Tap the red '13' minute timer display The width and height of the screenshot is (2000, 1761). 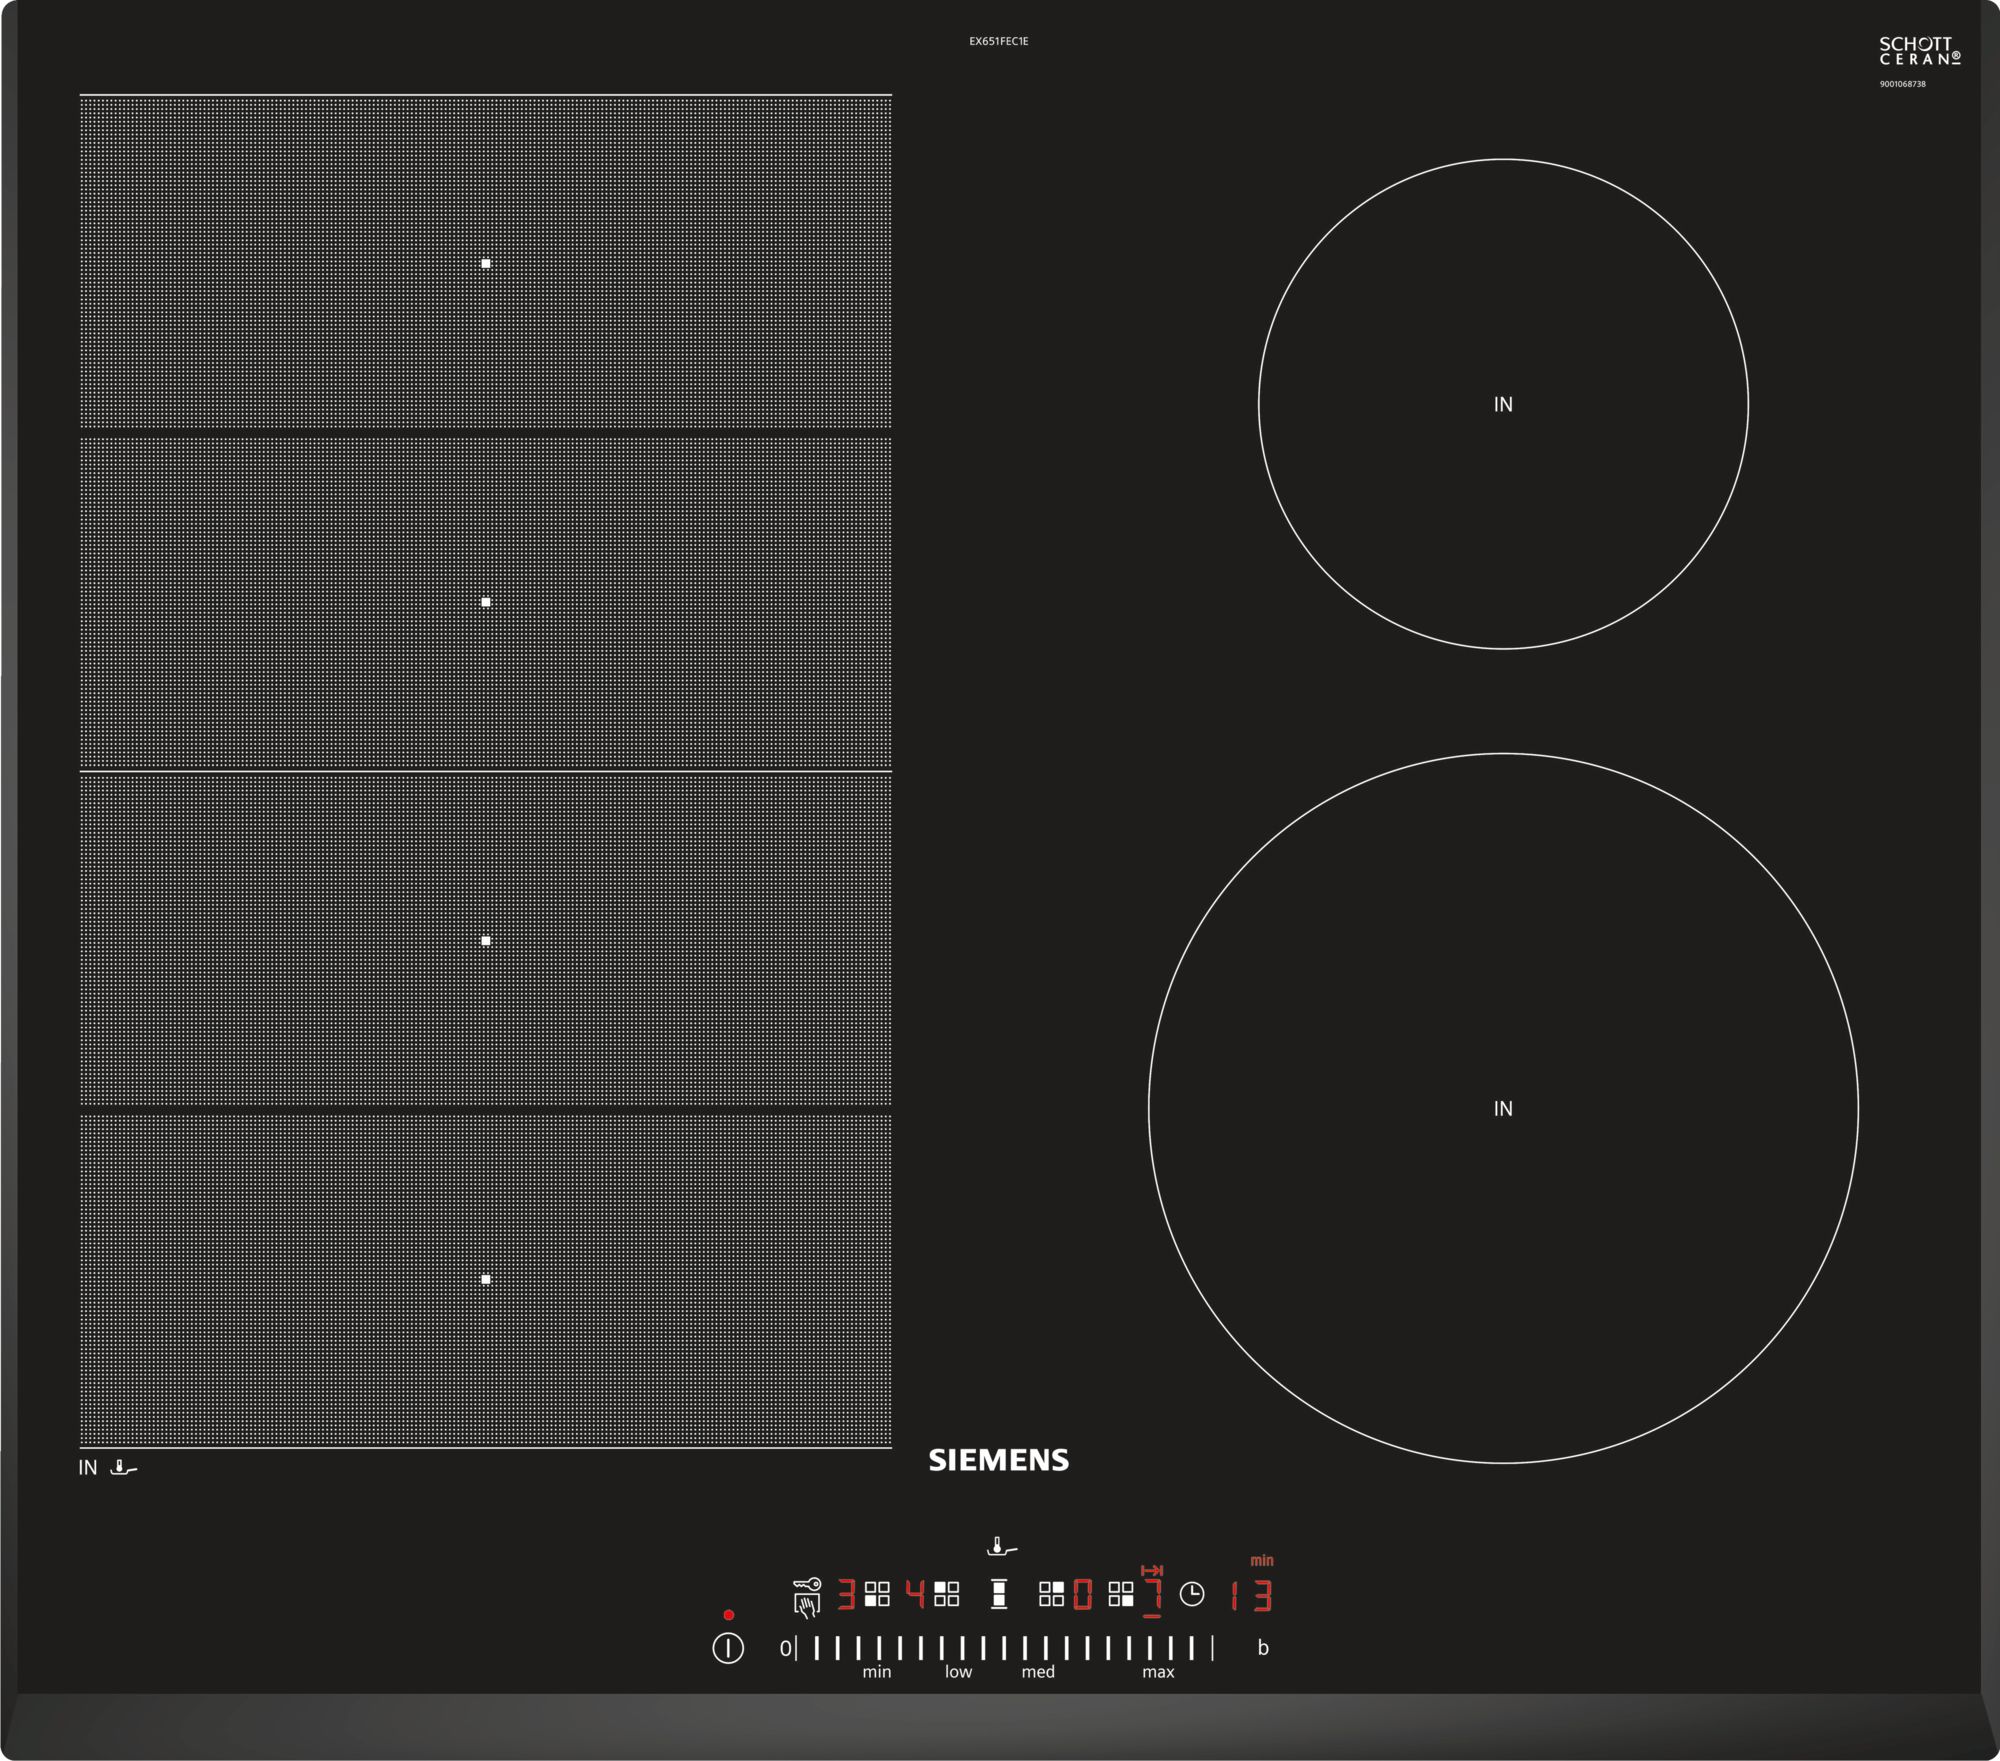click(x=1251, y=1595)
